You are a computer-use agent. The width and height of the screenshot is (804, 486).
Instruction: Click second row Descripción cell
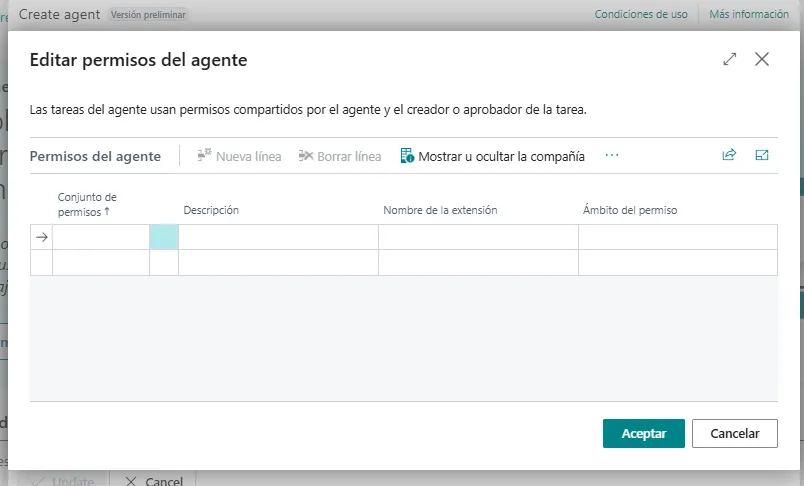pos(278,262)
